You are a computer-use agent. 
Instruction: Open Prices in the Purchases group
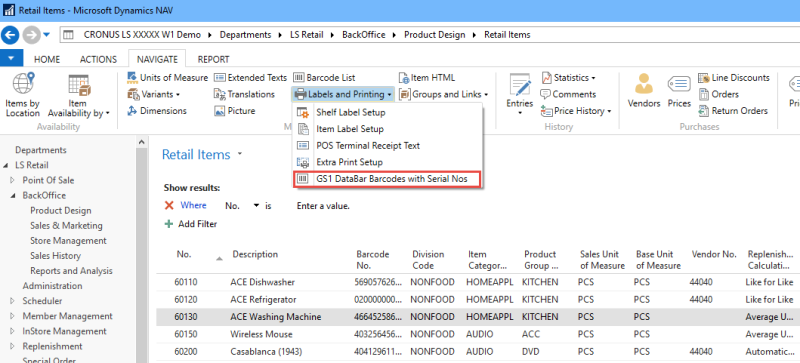click(679, 91)
